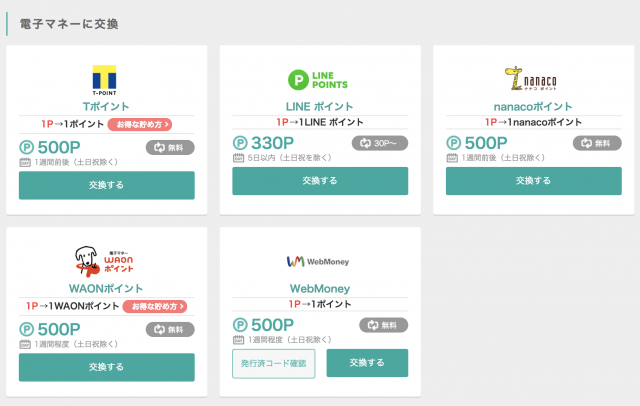Click 交換する button for WAONポイント
640x406 pixels.
[107, 367]
